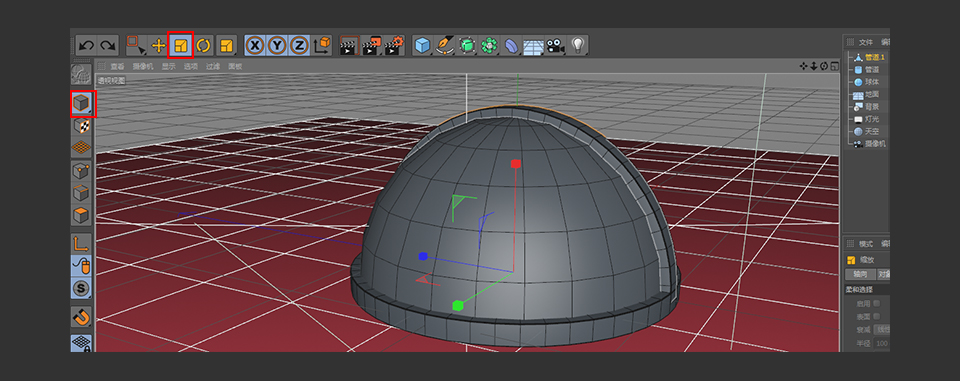960x381 pixels.
Task: Select the Scale tool in top toolbar
Action: point(181,45)
